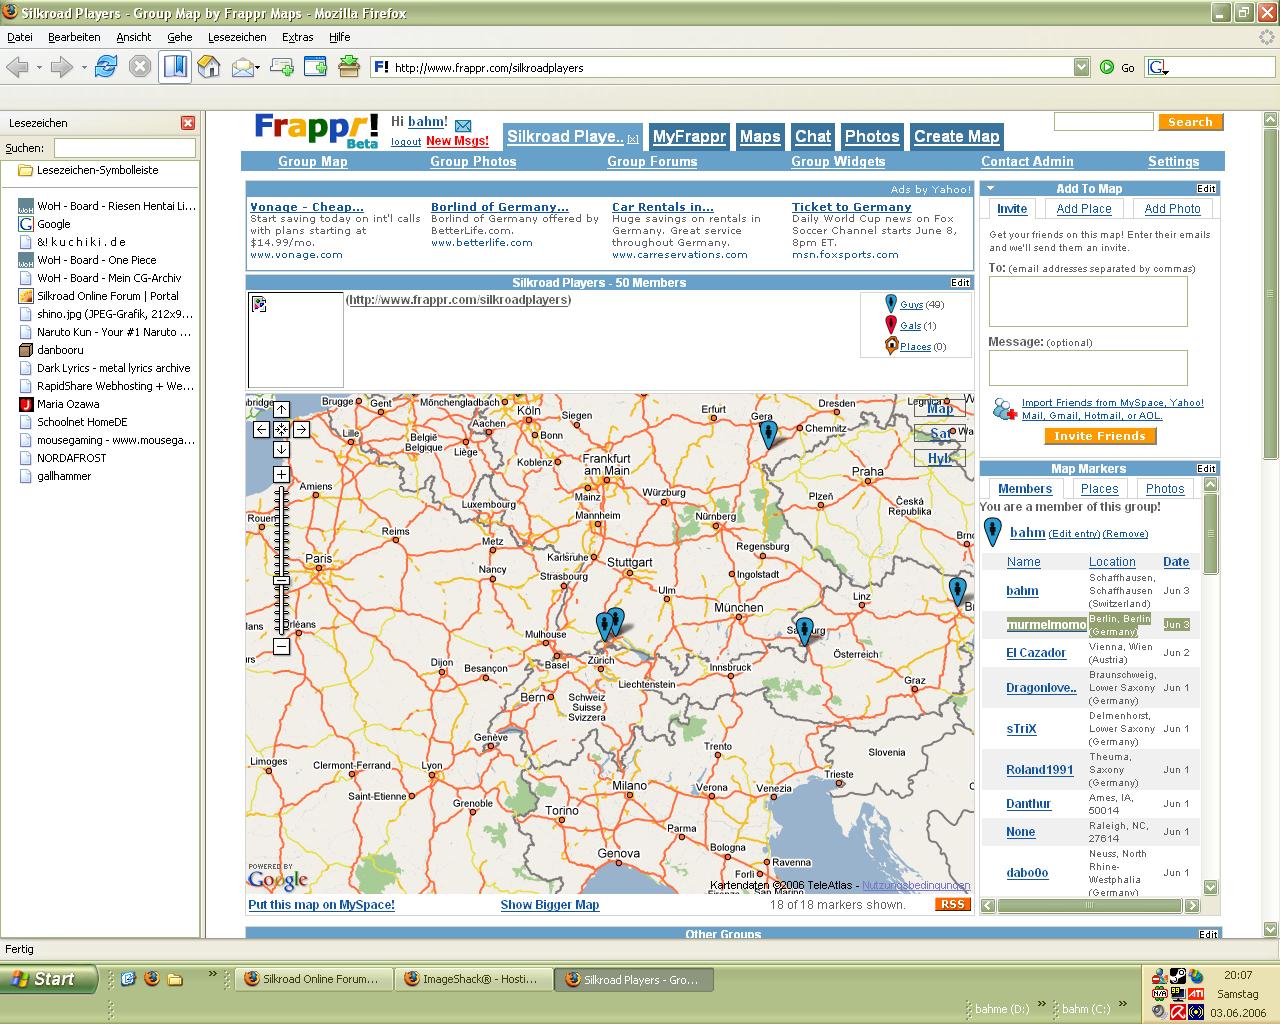Recenter the map with center button
Viewport: 1280px width, 1024px height.
click(281, 429)
